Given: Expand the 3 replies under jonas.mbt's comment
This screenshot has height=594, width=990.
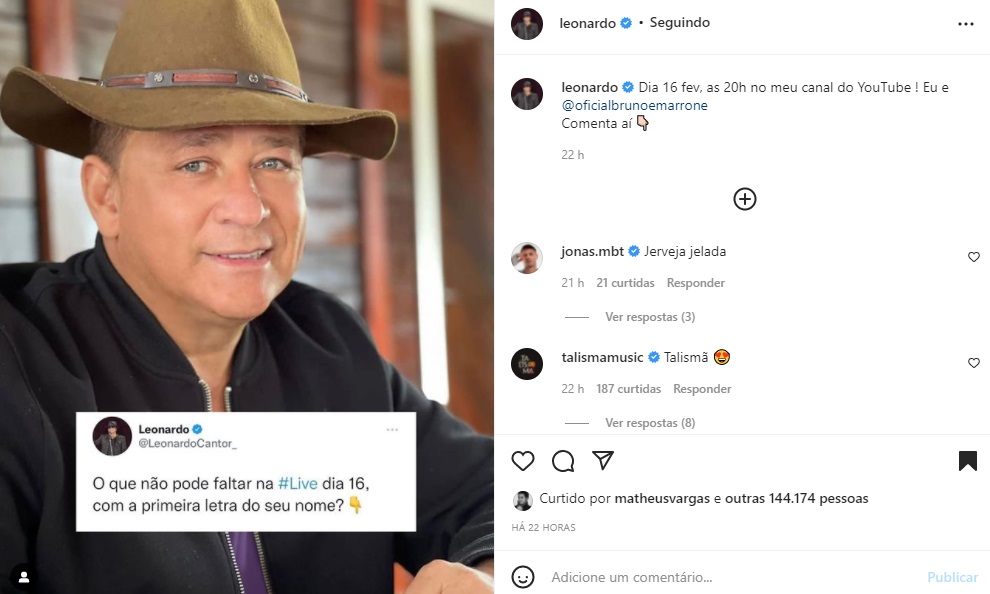Looking at the screenshot, I should tap(650, 316).
